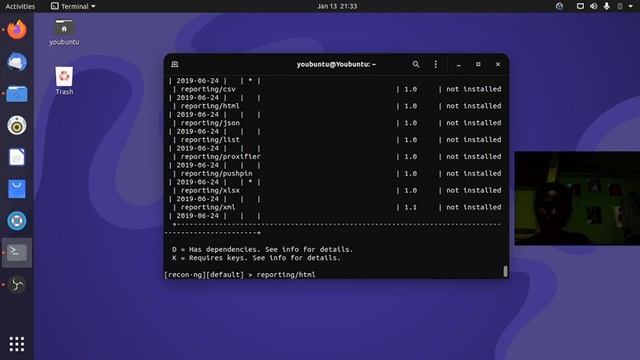Image resolution: width=640 pixels, height=360 pixels.
Task: Open Firefox from the dock
Action: [x=17, y=29]
